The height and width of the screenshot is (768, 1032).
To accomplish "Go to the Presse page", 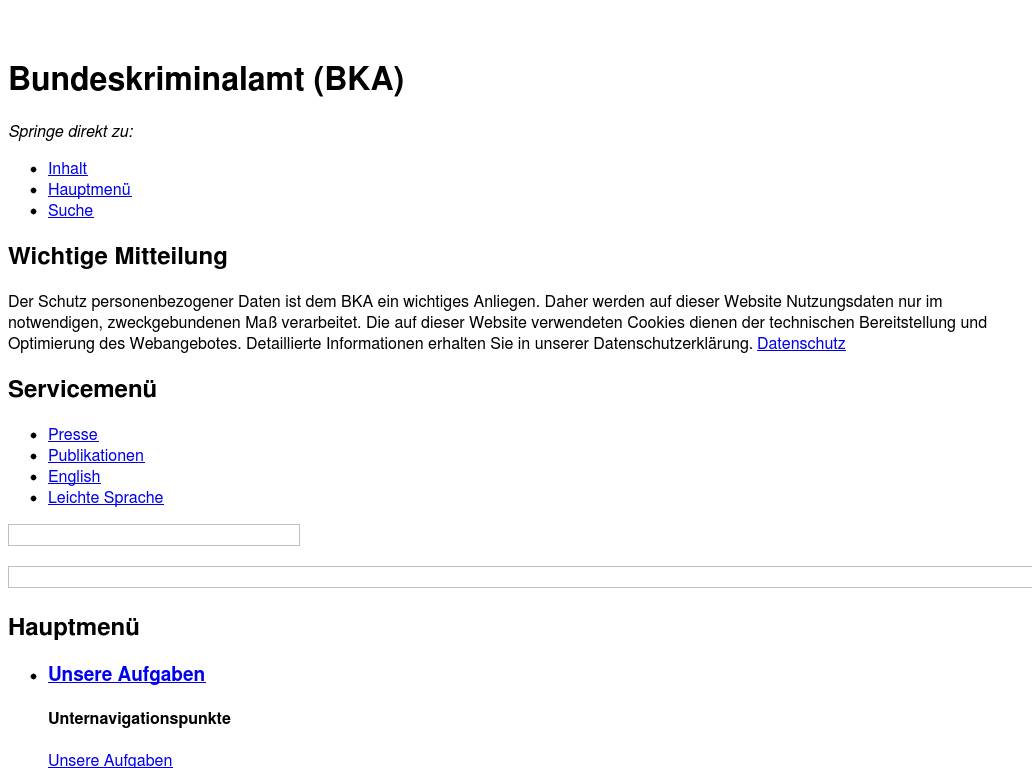I will click(x=72, y=434).
